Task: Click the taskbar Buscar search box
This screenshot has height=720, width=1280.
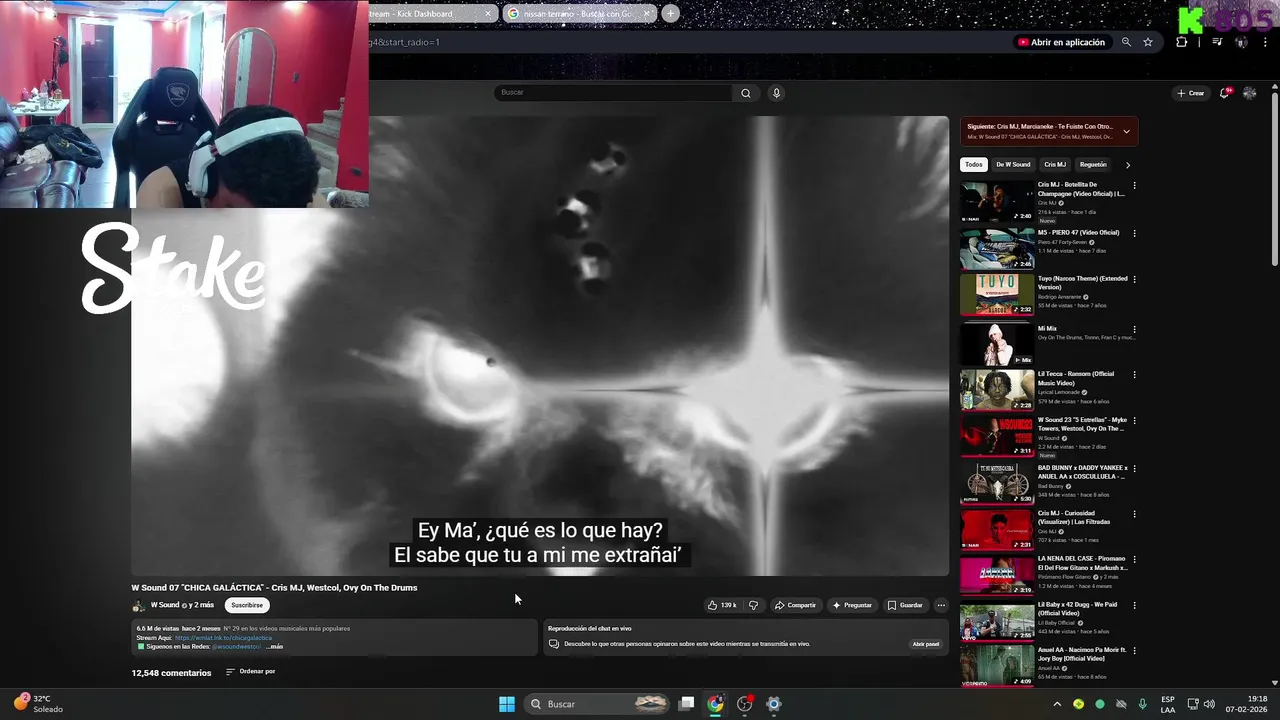Action: click(x=596, y=704)
